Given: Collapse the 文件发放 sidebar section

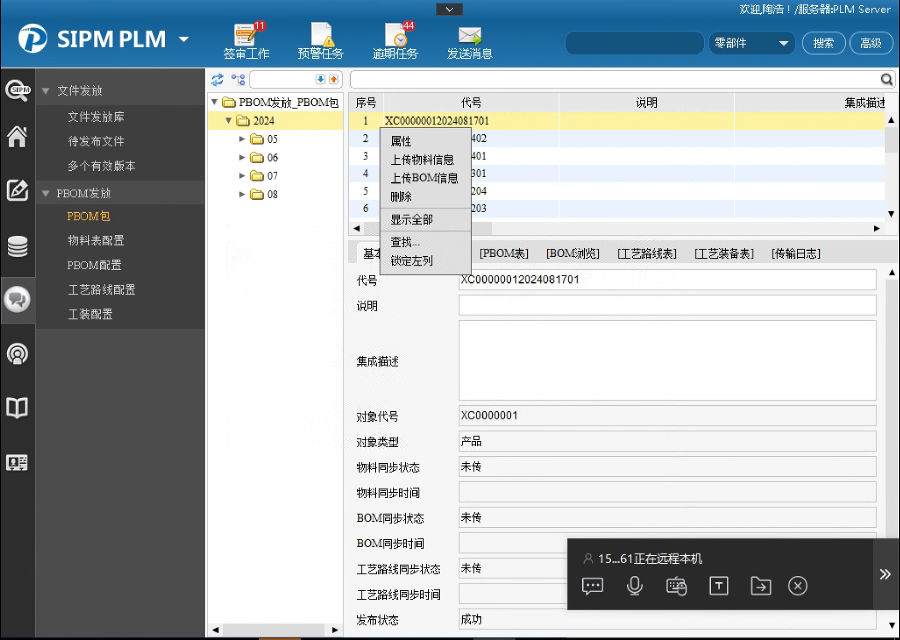Looking at the screenshot, I should click(45, 91).
